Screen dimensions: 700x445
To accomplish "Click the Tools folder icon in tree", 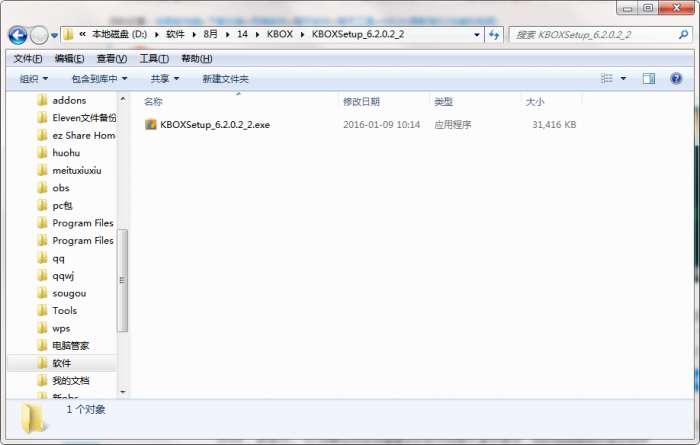I will tap(42, 310).
